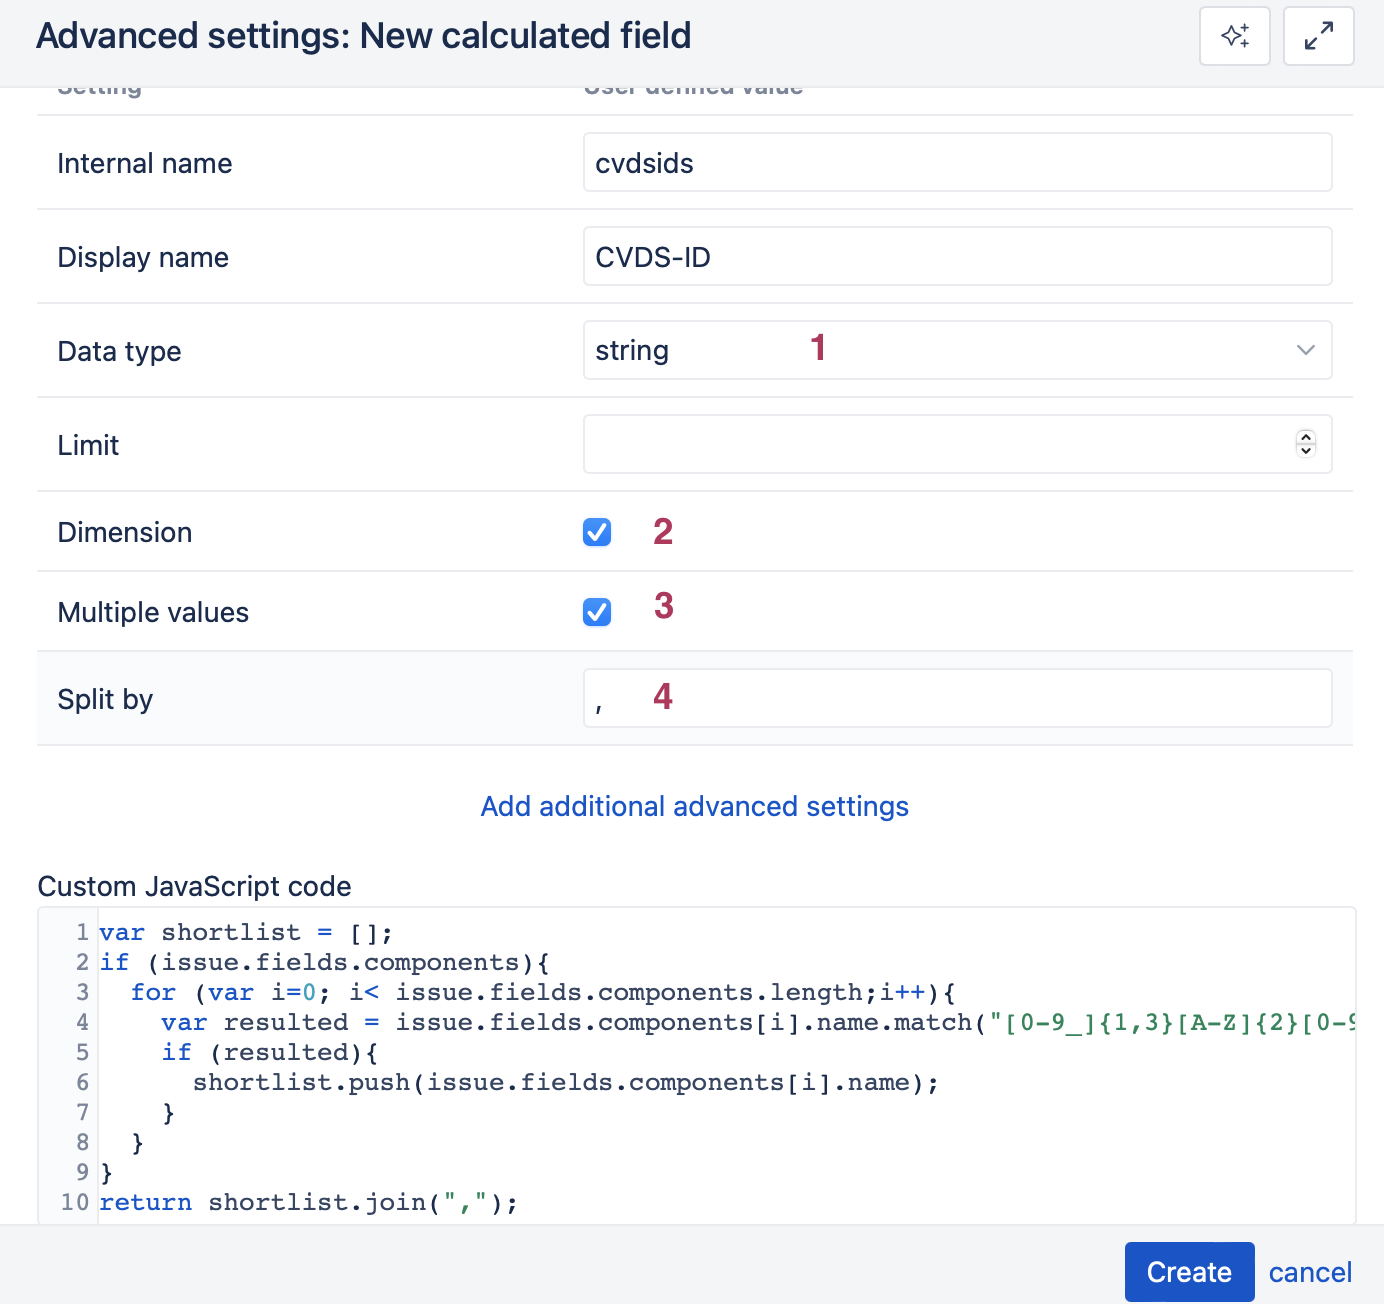Click the AI sparkle assistant icon
This screenshot has width=1384, height=1304.
[x=1234, y=36]
